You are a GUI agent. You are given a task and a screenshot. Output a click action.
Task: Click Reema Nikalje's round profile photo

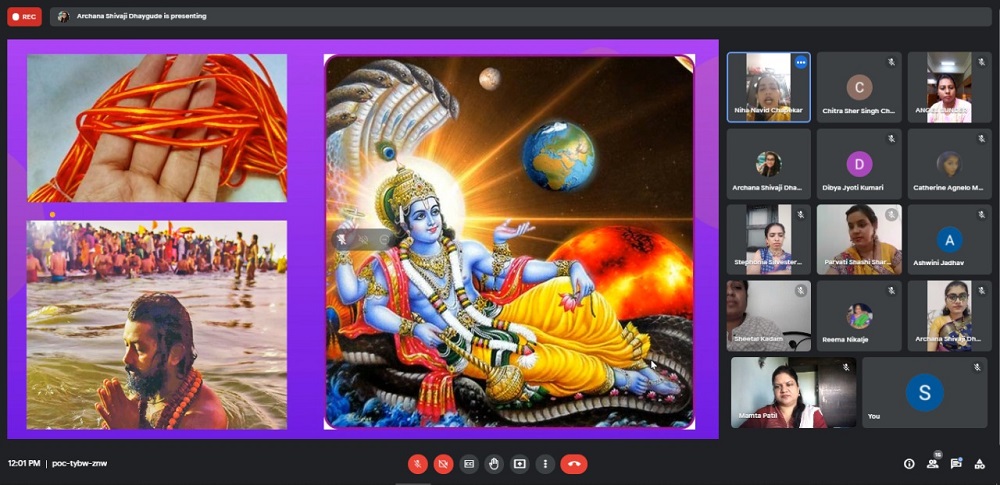pyautogui.click(x=859, y=316)
